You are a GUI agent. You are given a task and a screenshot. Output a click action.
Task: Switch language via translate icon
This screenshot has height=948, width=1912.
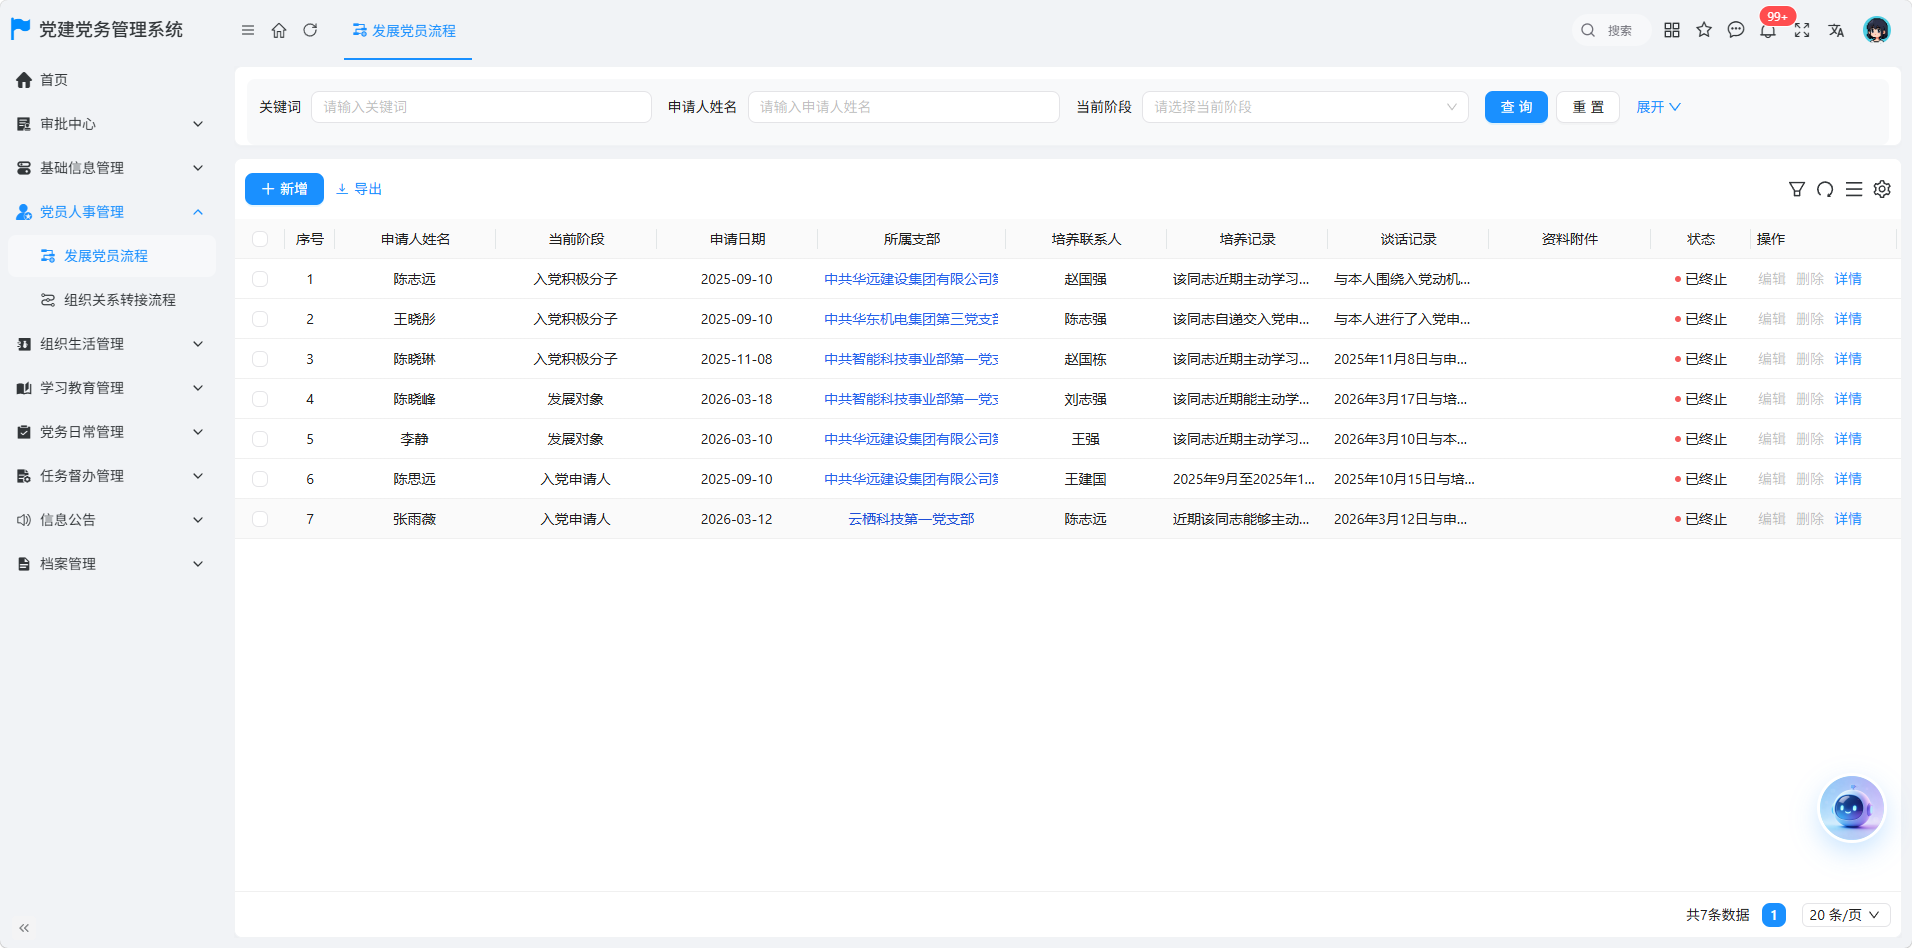point(1836,30)
